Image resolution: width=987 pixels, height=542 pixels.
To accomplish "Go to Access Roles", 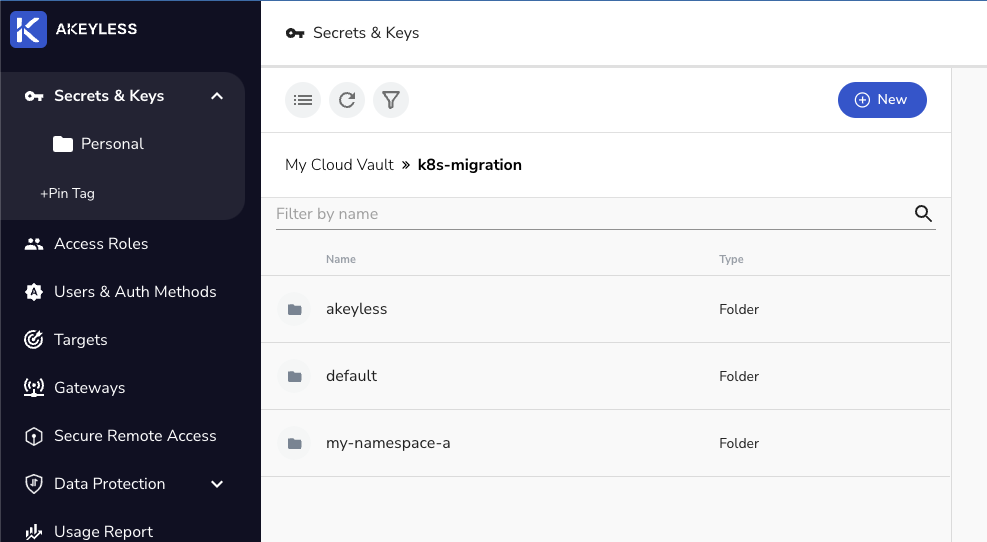I will pyautogui.click(x=100, y=244).
